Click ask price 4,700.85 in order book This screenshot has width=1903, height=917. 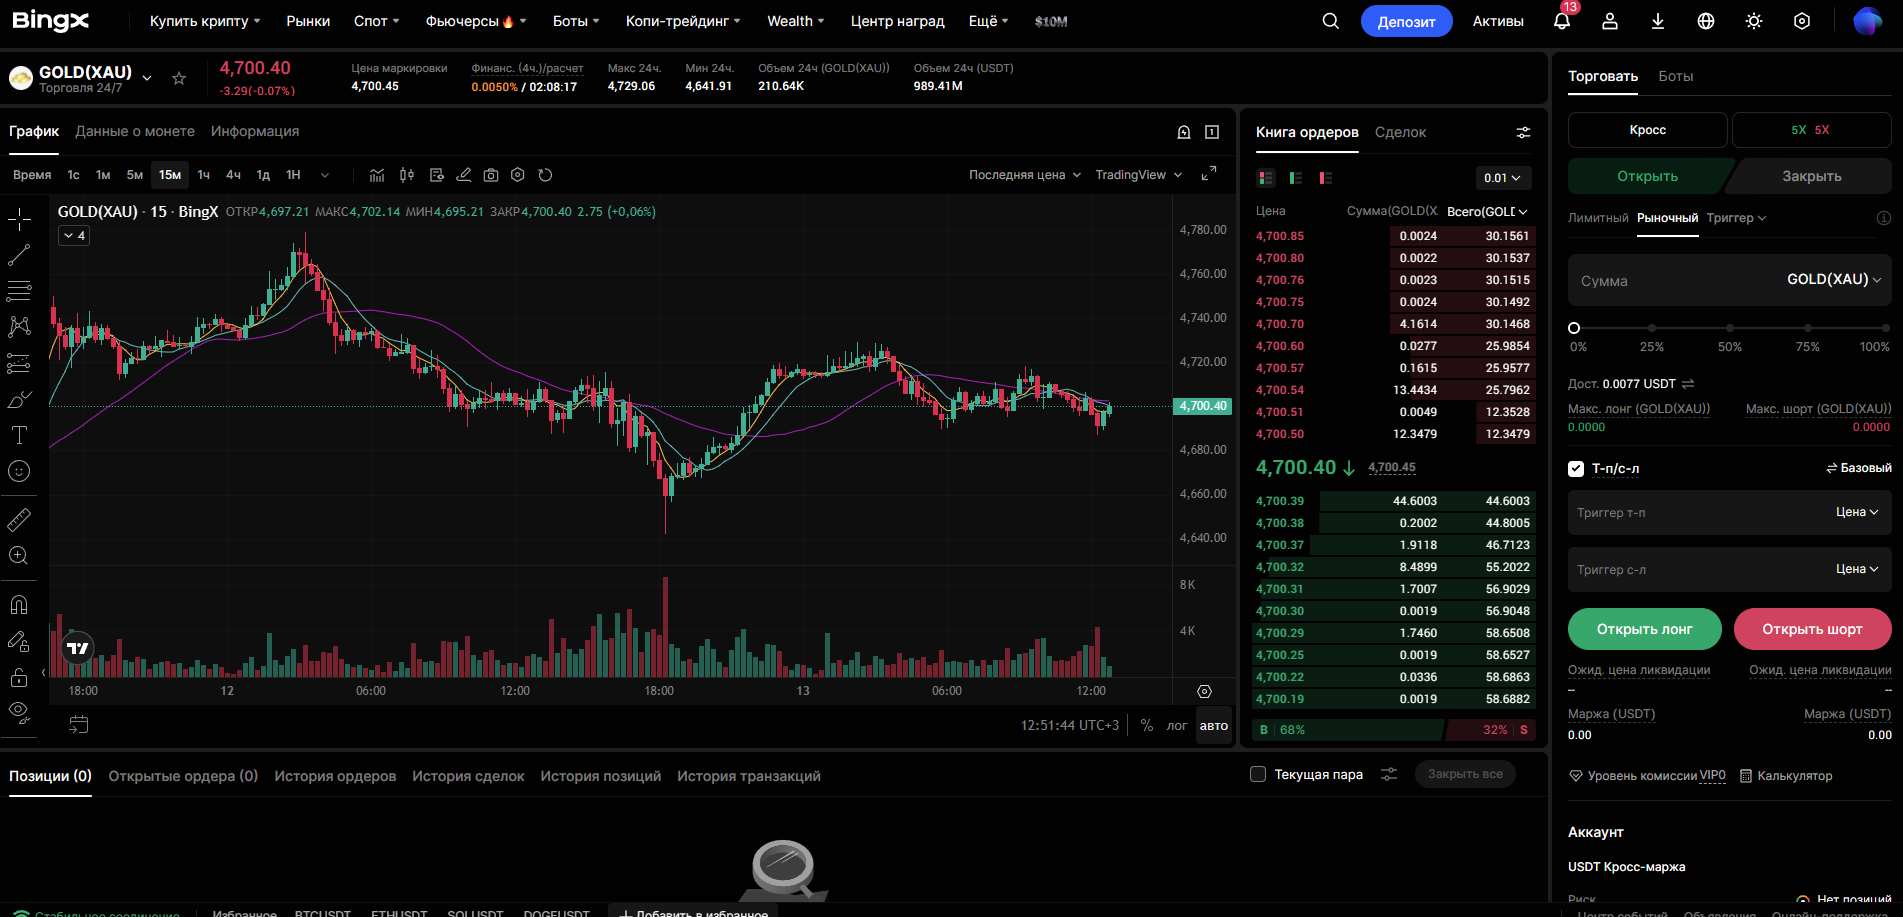coord(1279,236)
